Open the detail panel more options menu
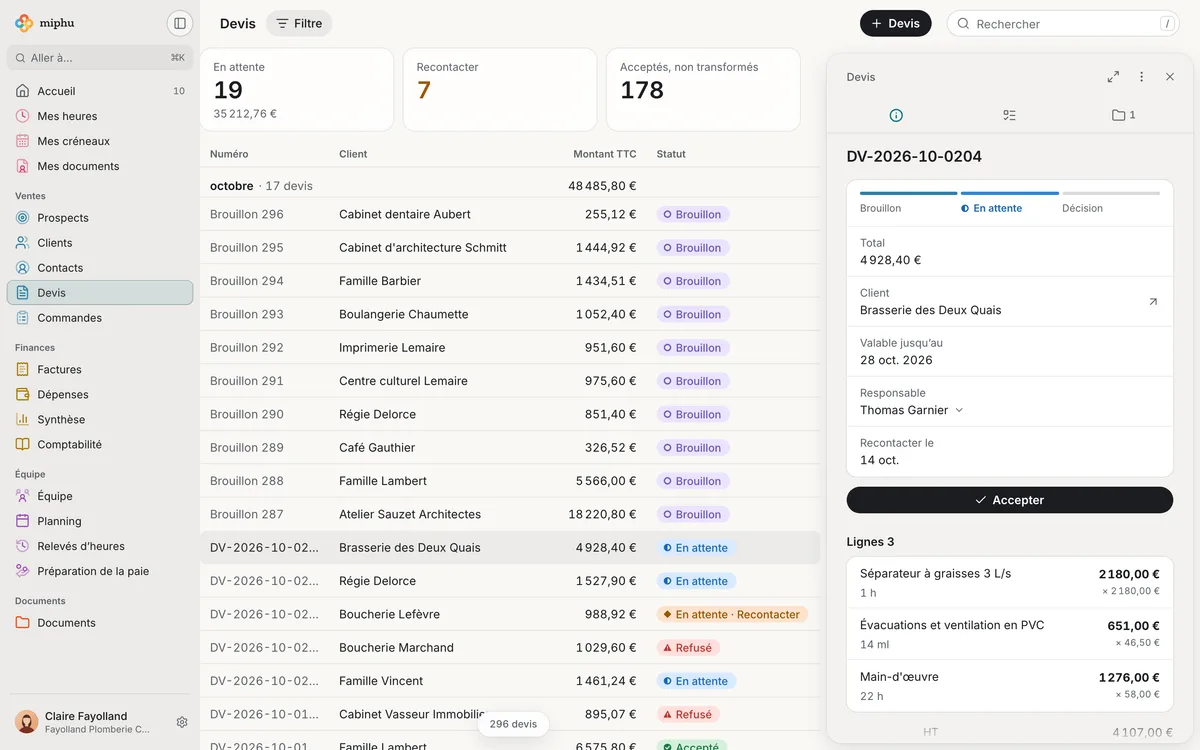 tap(1141, 77)
